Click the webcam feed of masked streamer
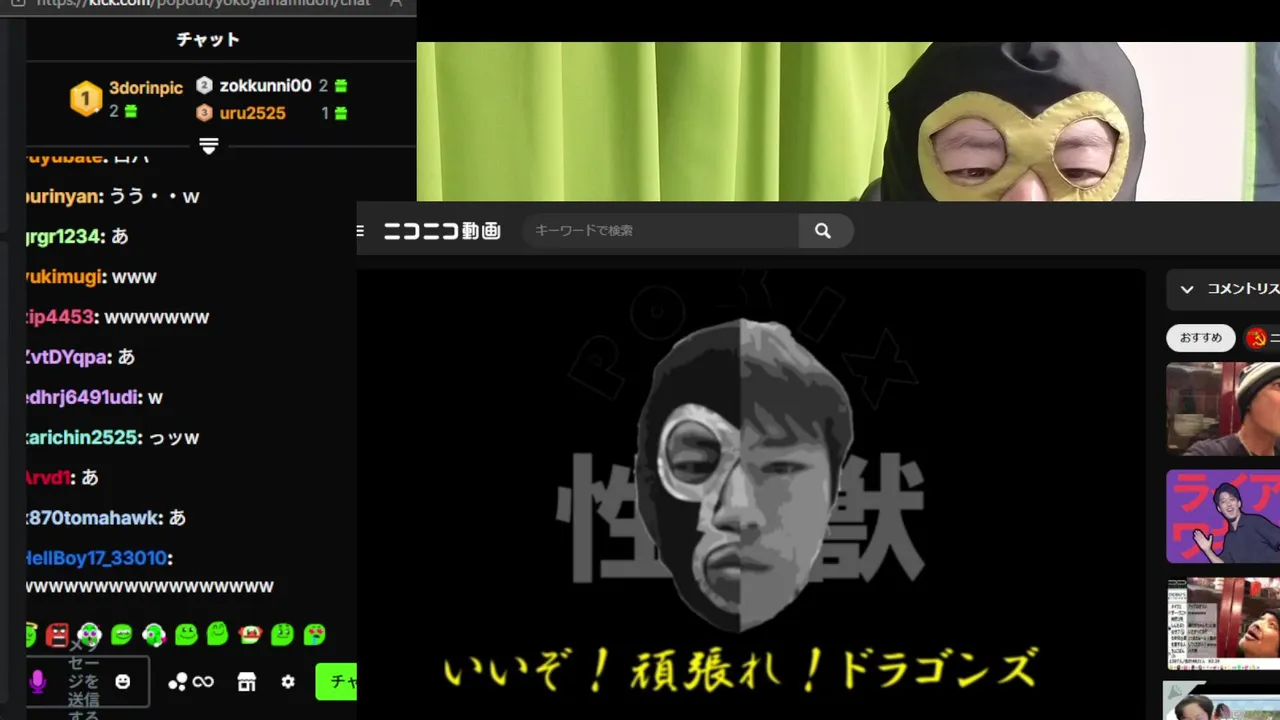This screenshot has height=720, width=1280. coord(848,122)
